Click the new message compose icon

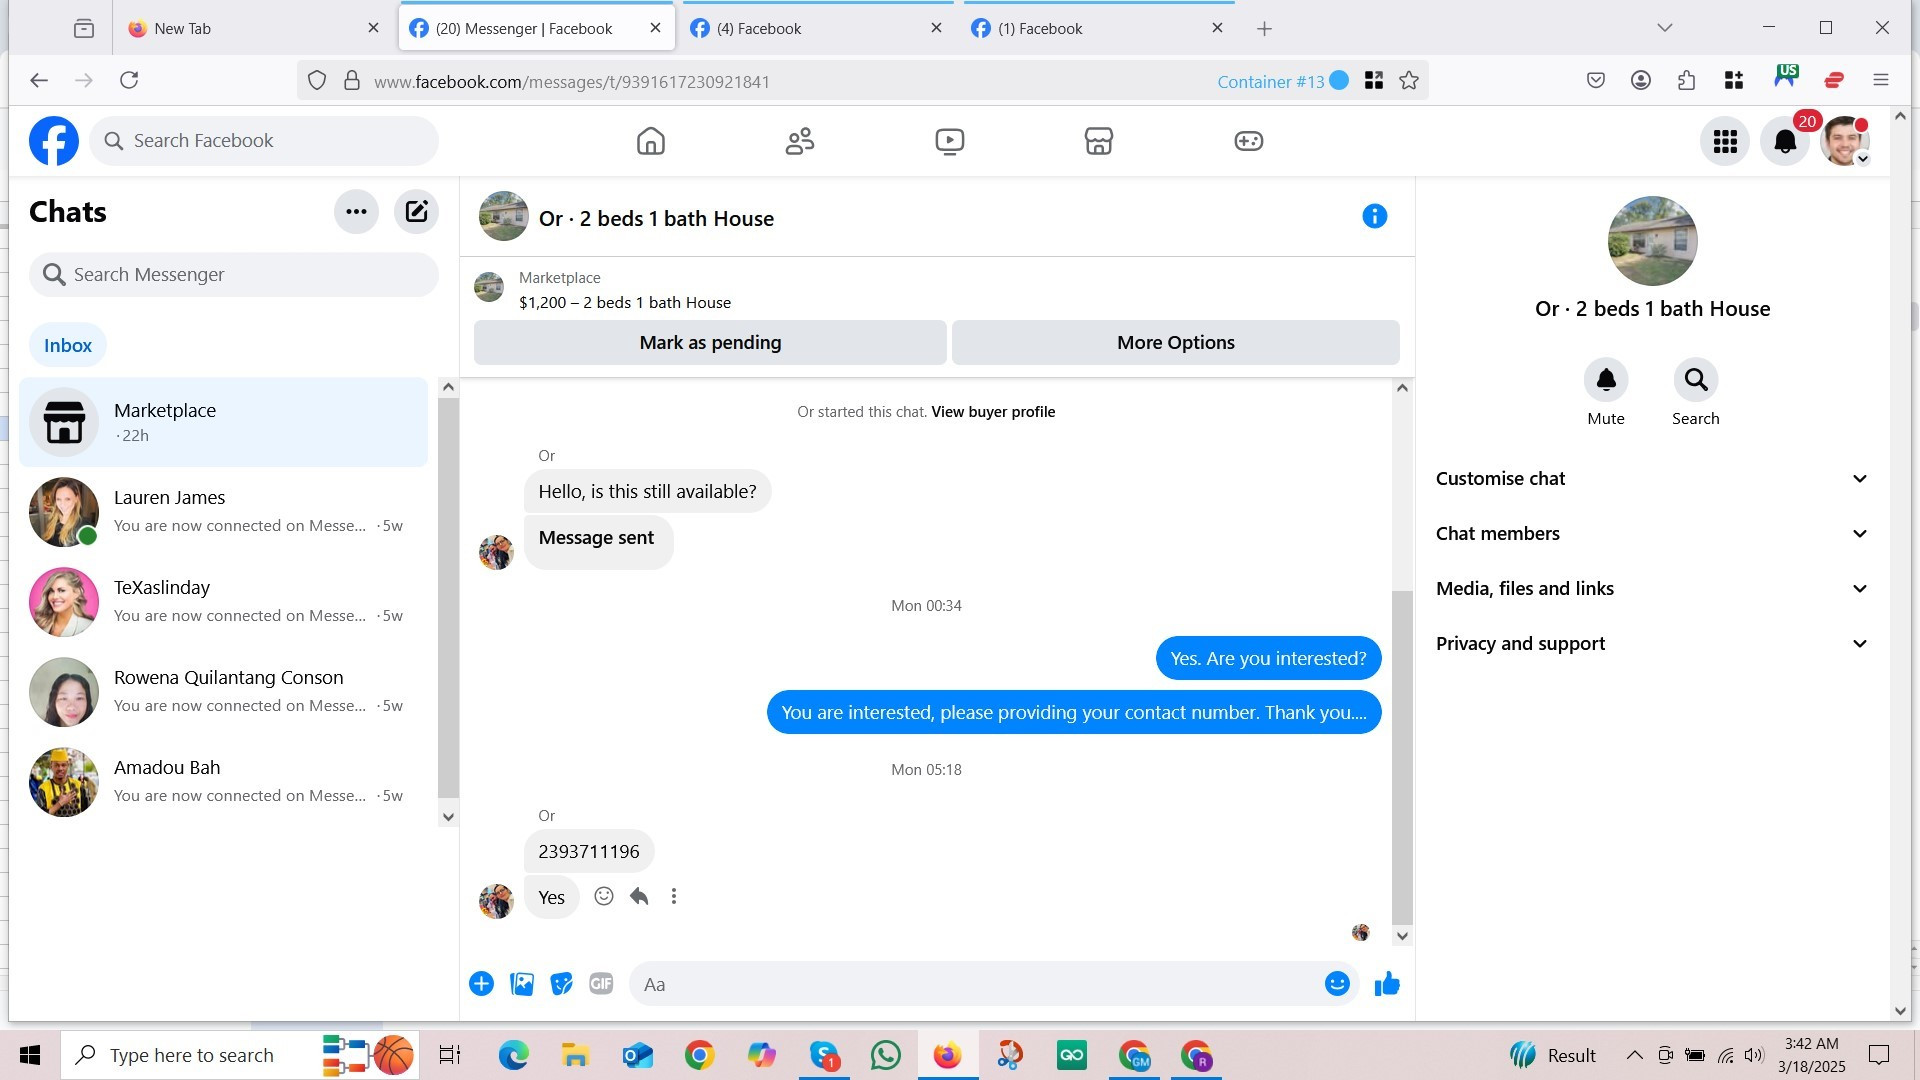(x=416, y=211)
